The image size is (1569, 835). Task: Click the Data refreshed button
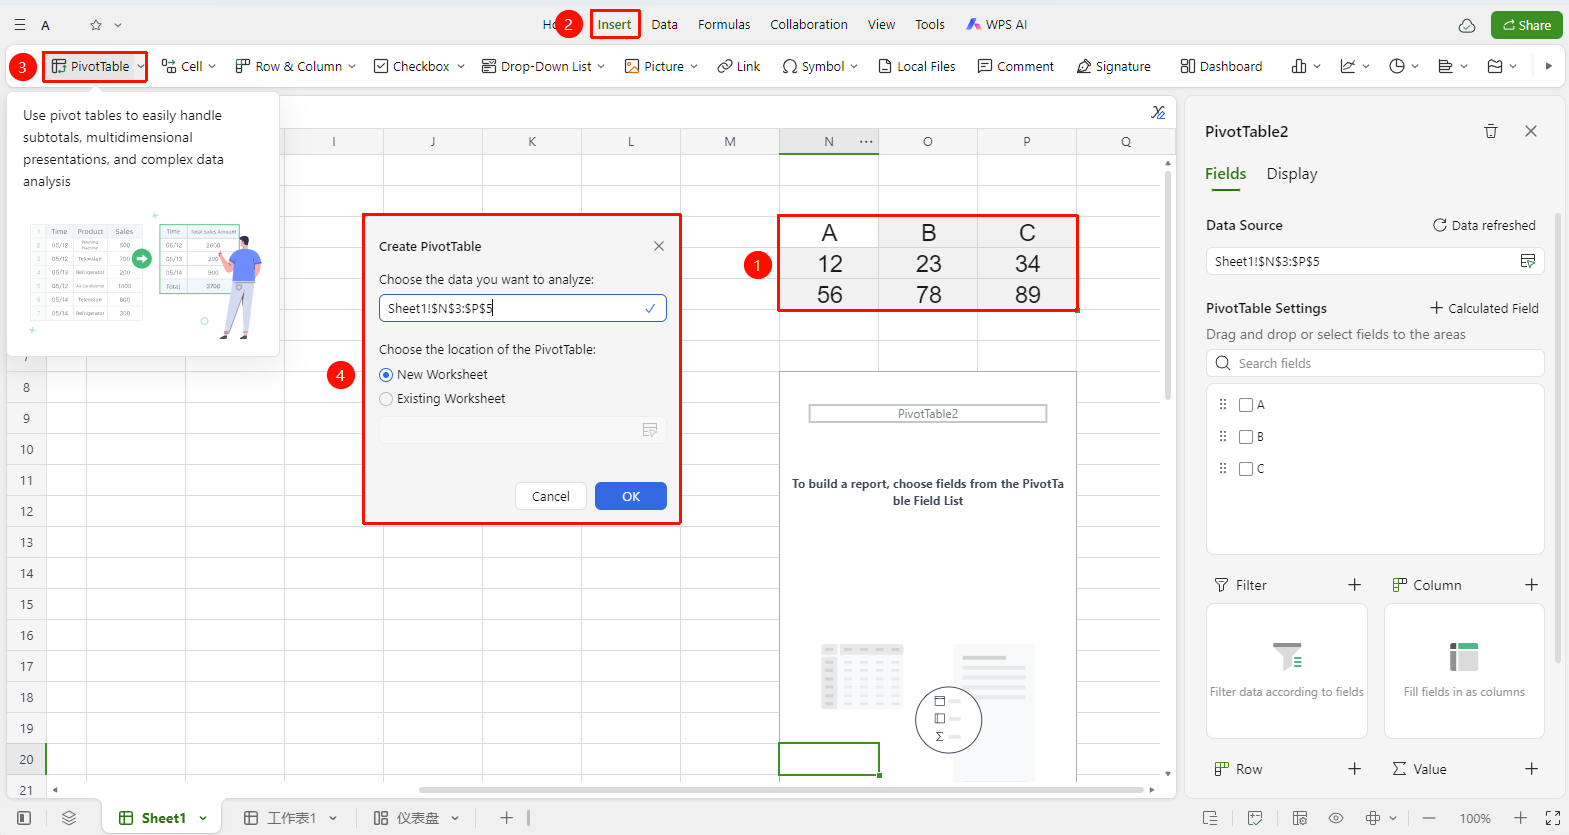pyautogui.click(x=1484, y=225)
